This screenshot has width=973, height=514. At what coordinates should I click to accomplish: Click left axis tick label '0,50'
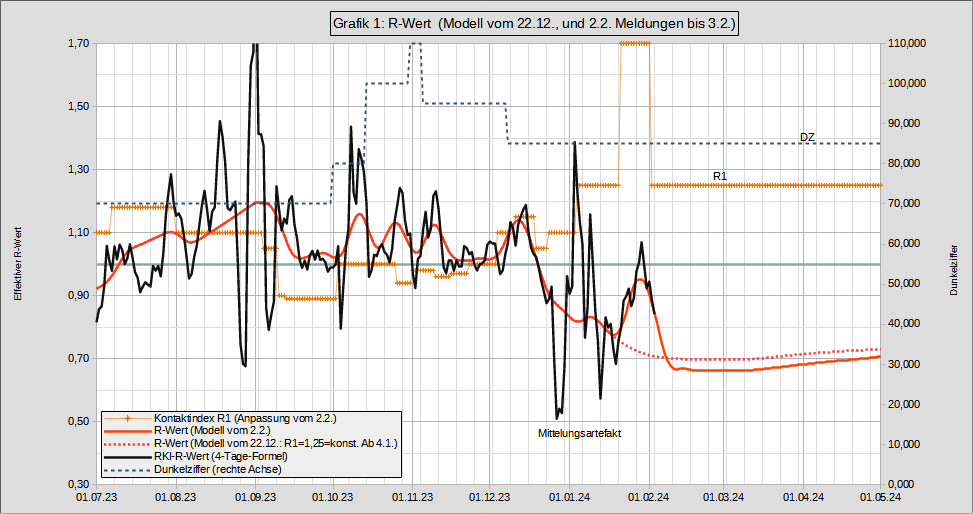78,422
